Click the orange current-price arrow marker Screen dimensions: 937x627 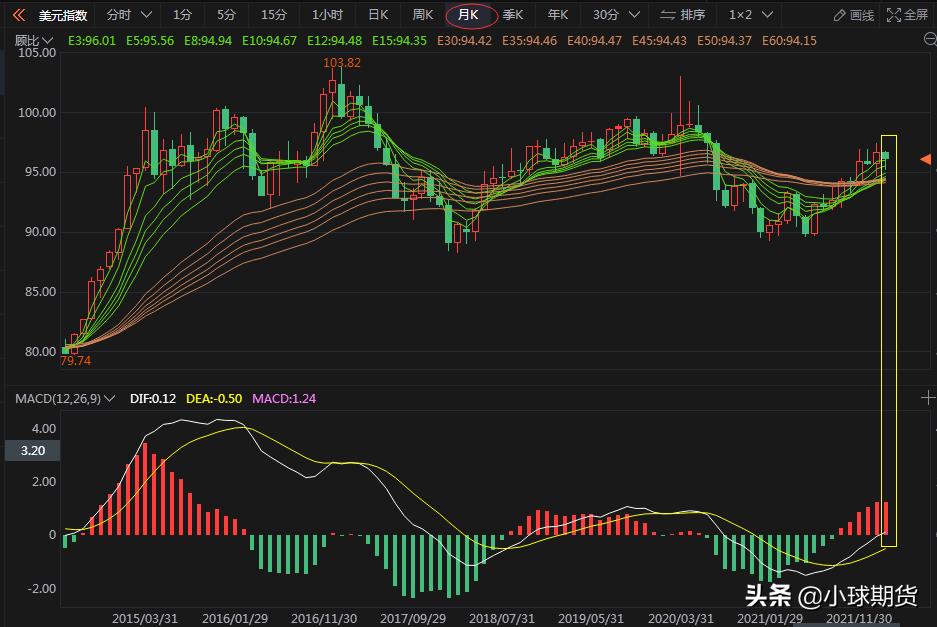[x=926, y=159]
